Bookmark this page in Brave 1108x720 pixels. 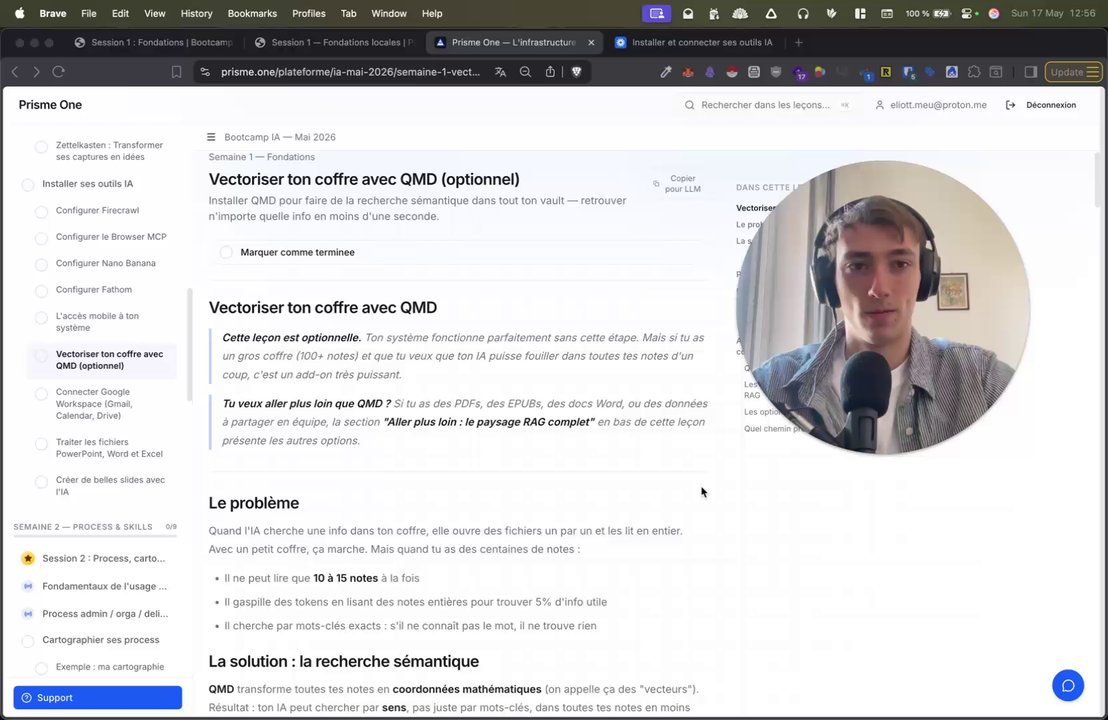click(x=176, y=72)
